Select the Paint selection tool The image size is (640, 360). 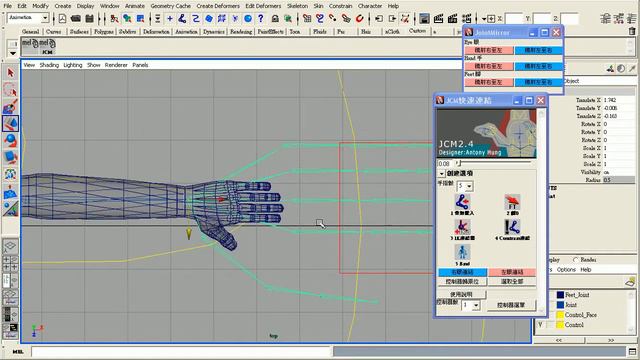point(10,107)
